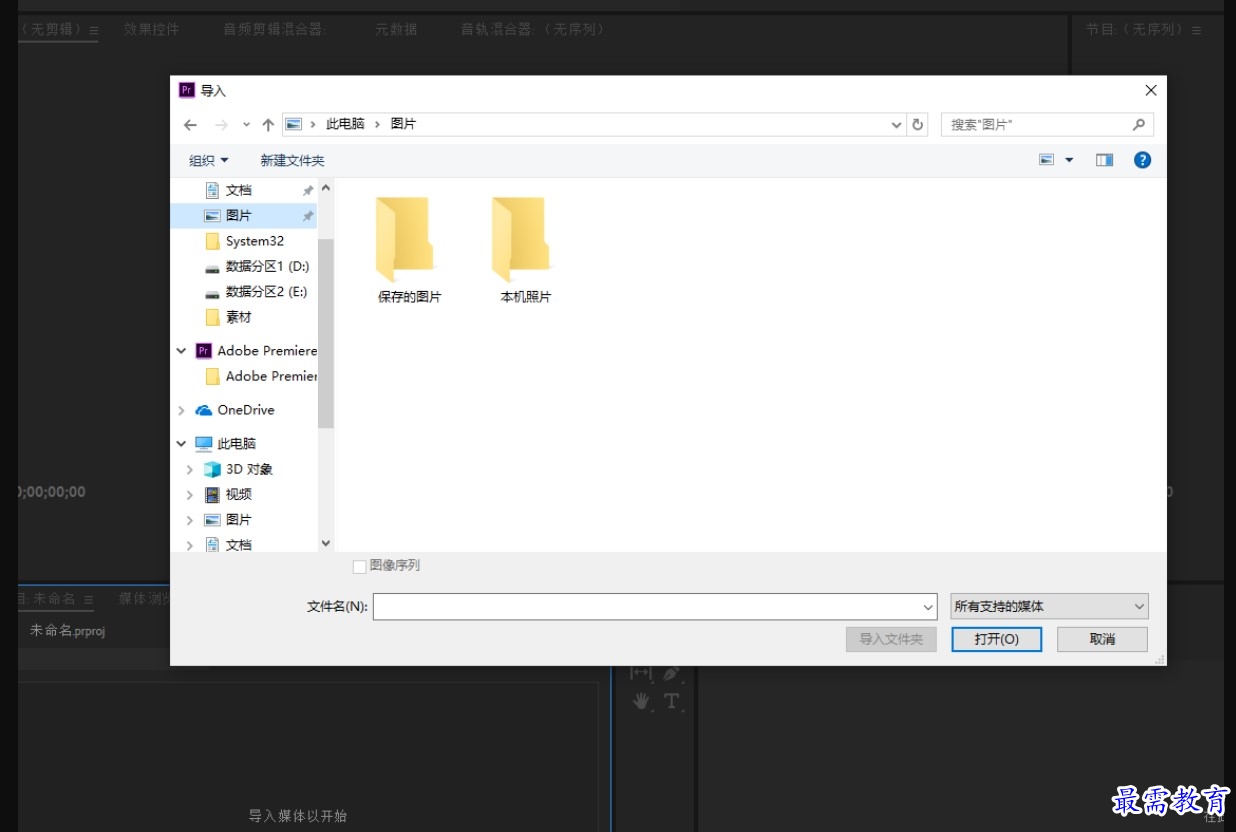This screenshot has height=832, width=1236.
Task: Expand 图片 node under 此电脑
Action: [190, 520]
